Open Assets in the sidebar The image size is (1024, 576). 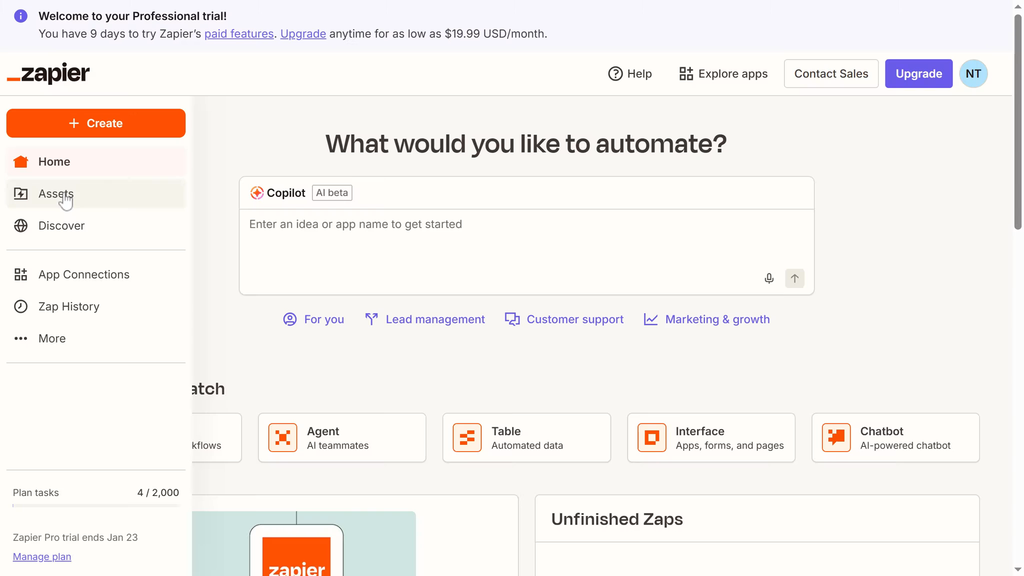click(56, 194)
